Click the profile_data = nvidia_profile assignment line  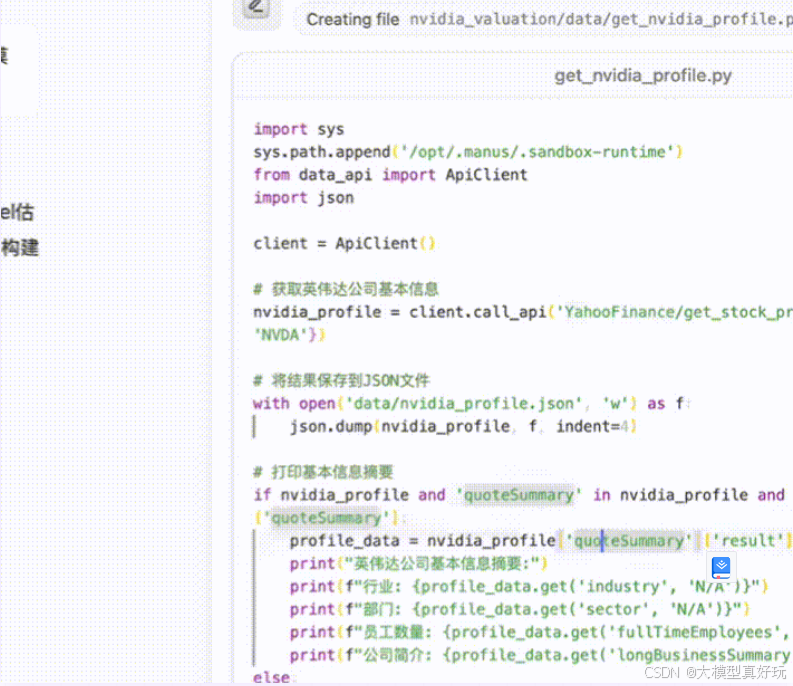pyautogui.click(x=541, y=541)
